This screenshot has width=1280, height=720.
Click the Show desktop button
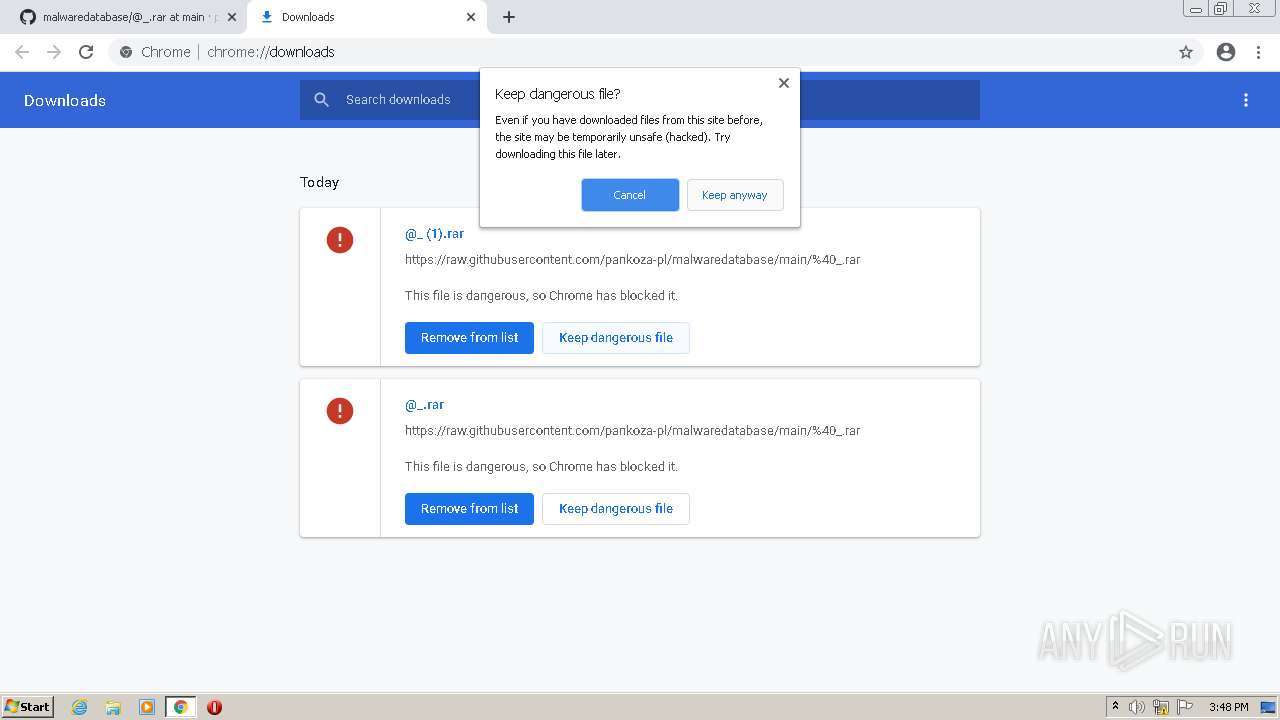(1270, 707)
